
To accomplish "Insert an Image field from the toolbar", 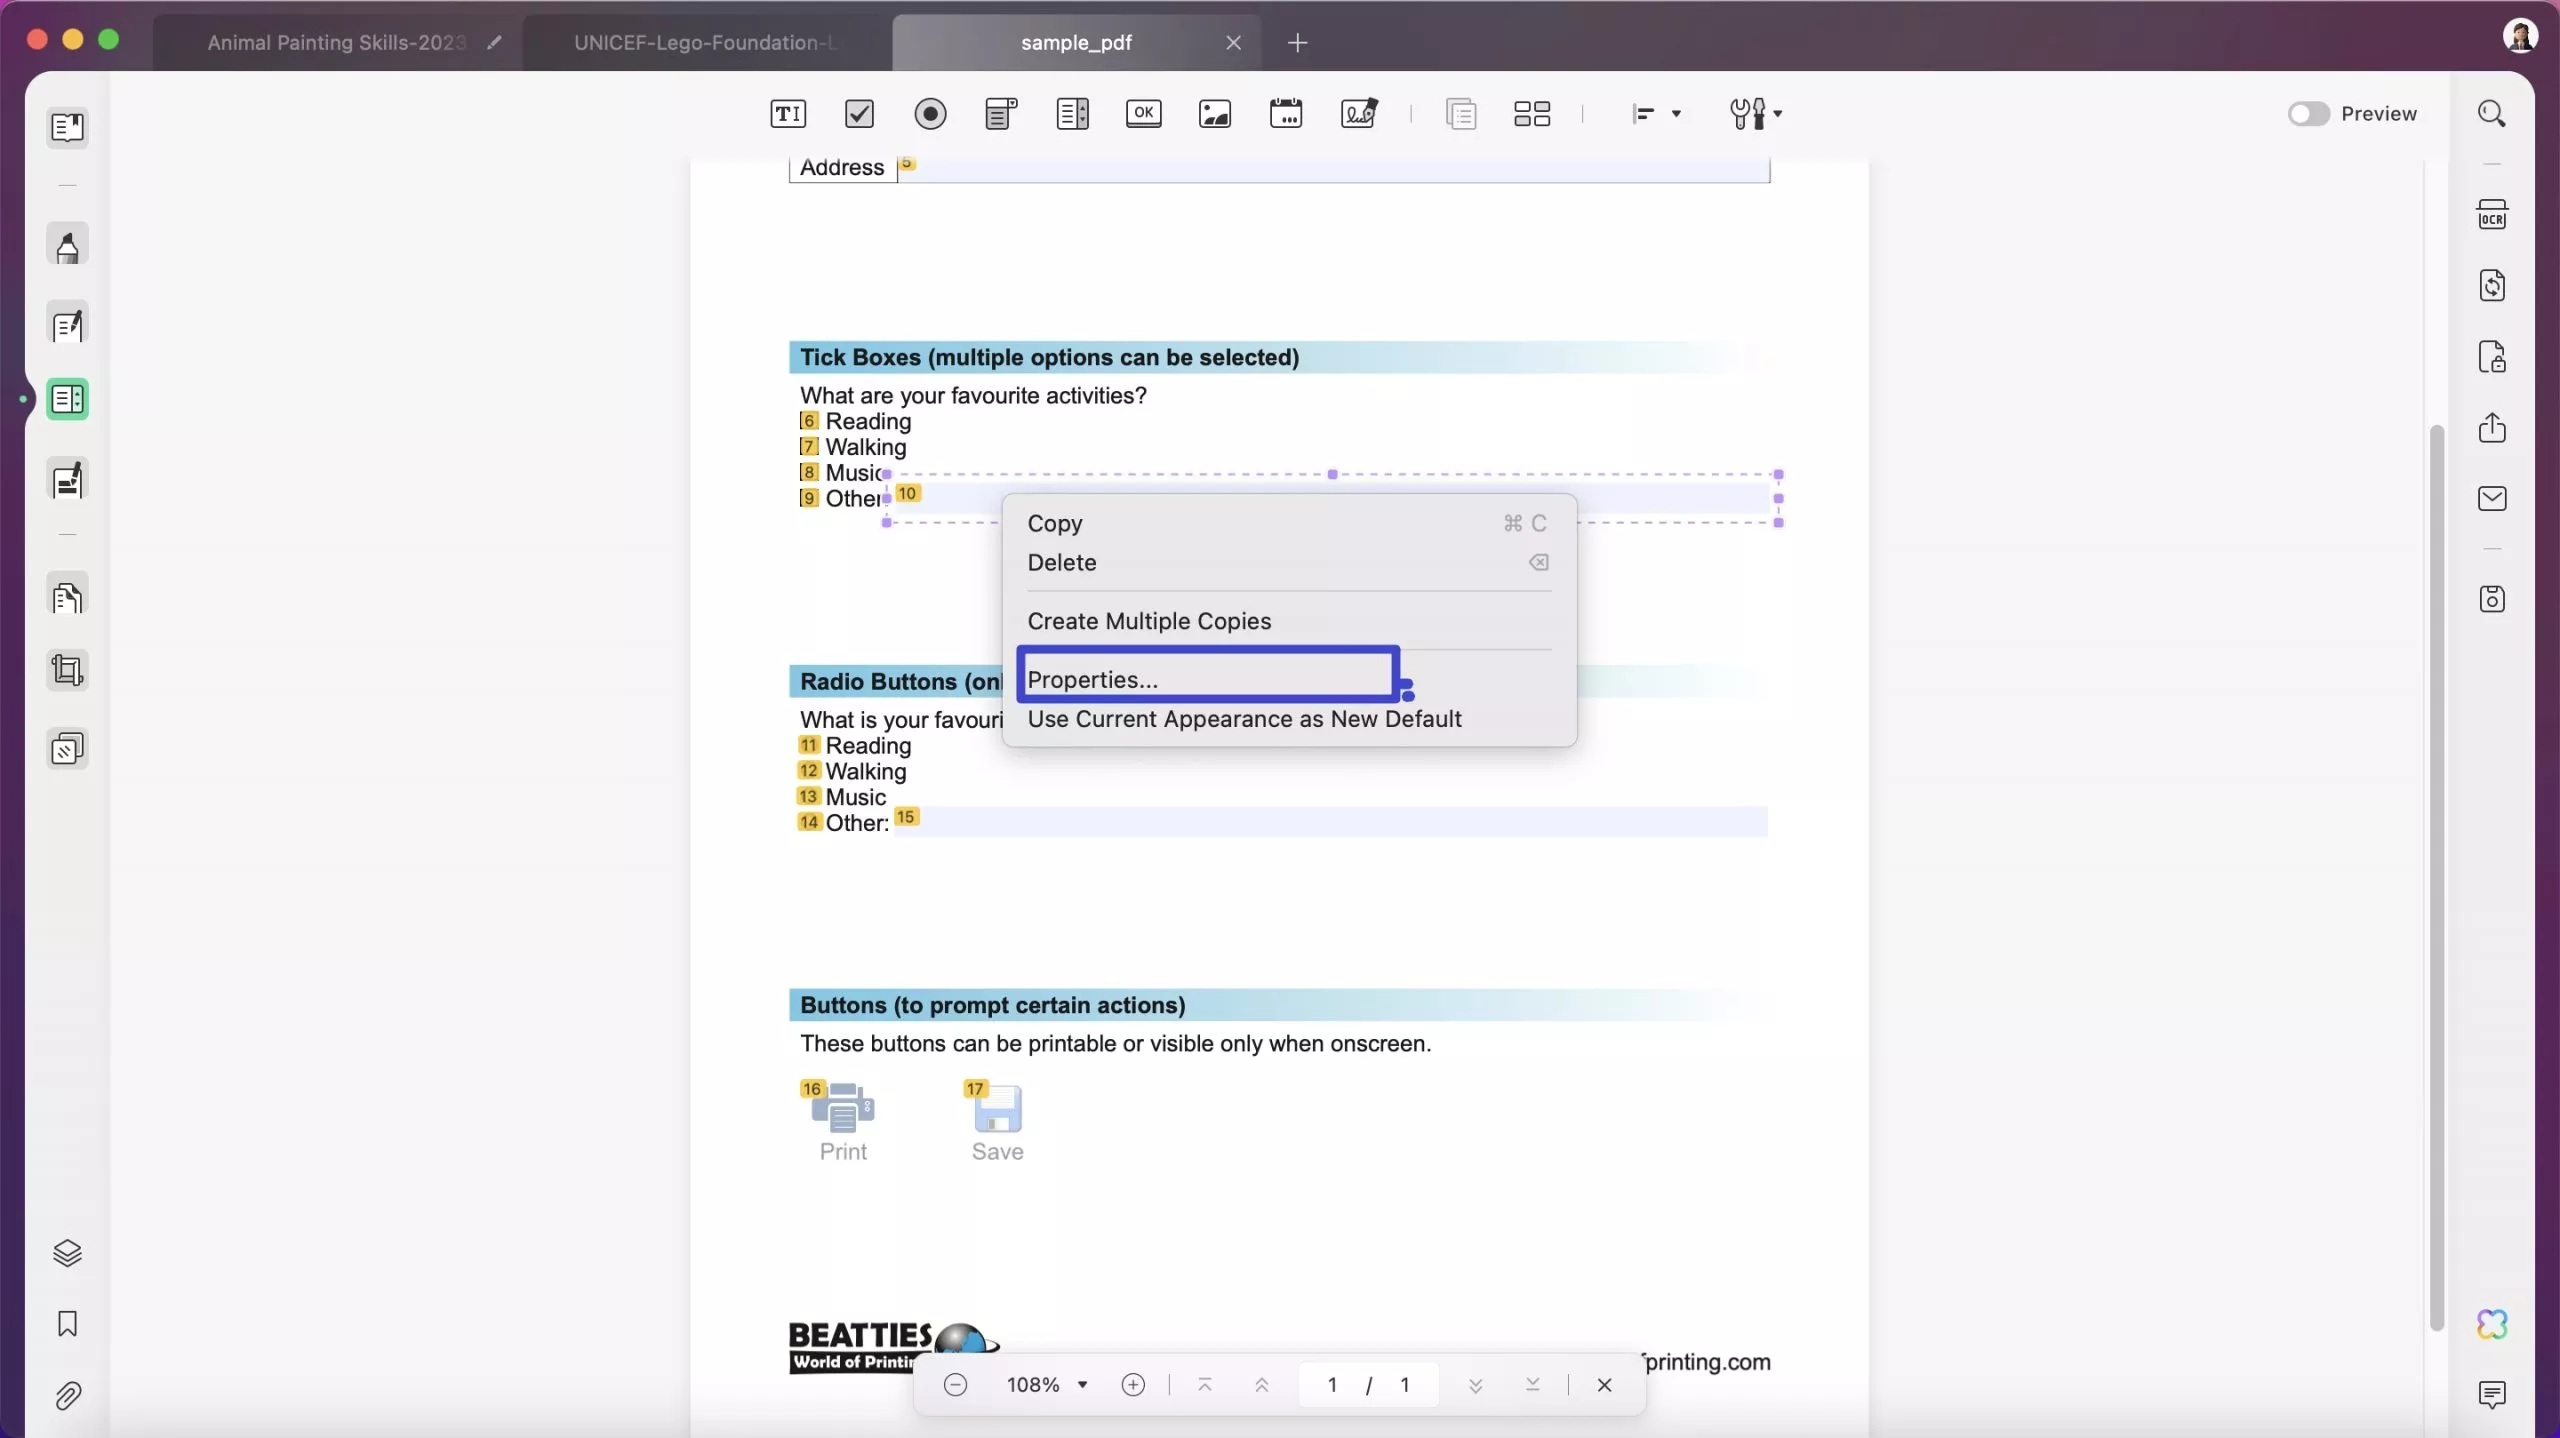I will [x=1213, y=113].
